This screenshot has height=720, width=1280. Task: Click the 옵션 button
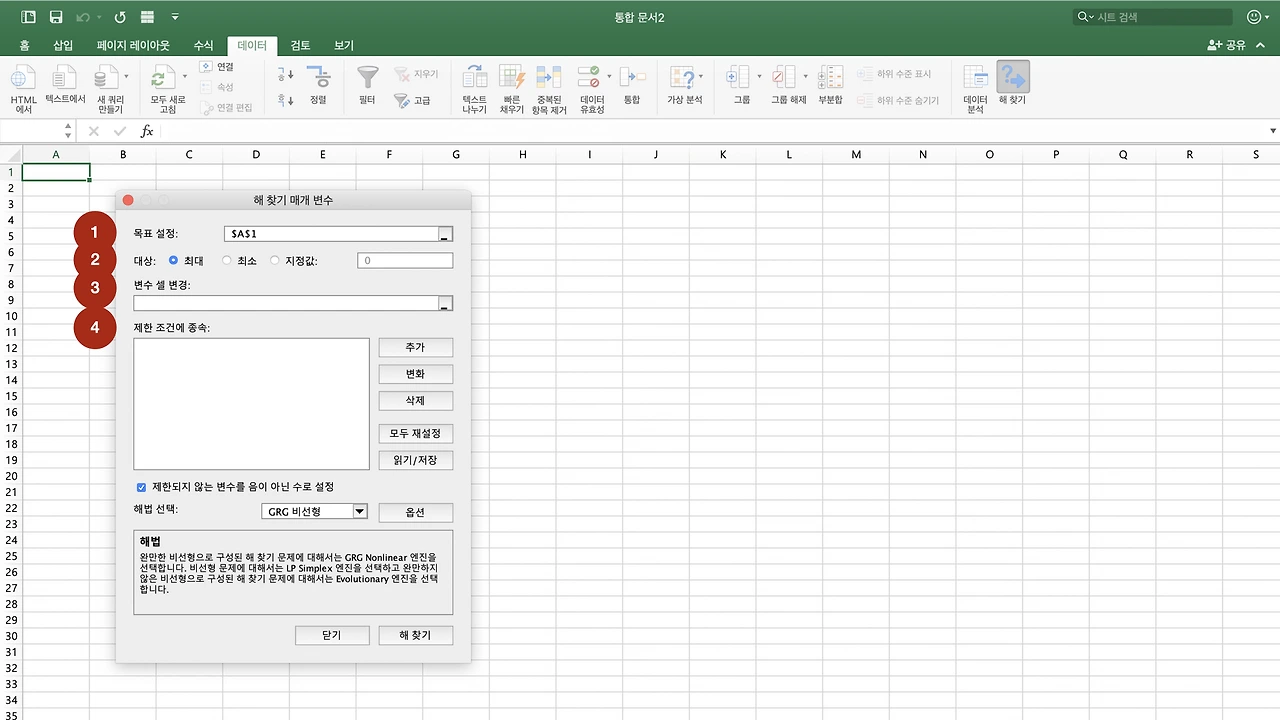click(415, 512)
